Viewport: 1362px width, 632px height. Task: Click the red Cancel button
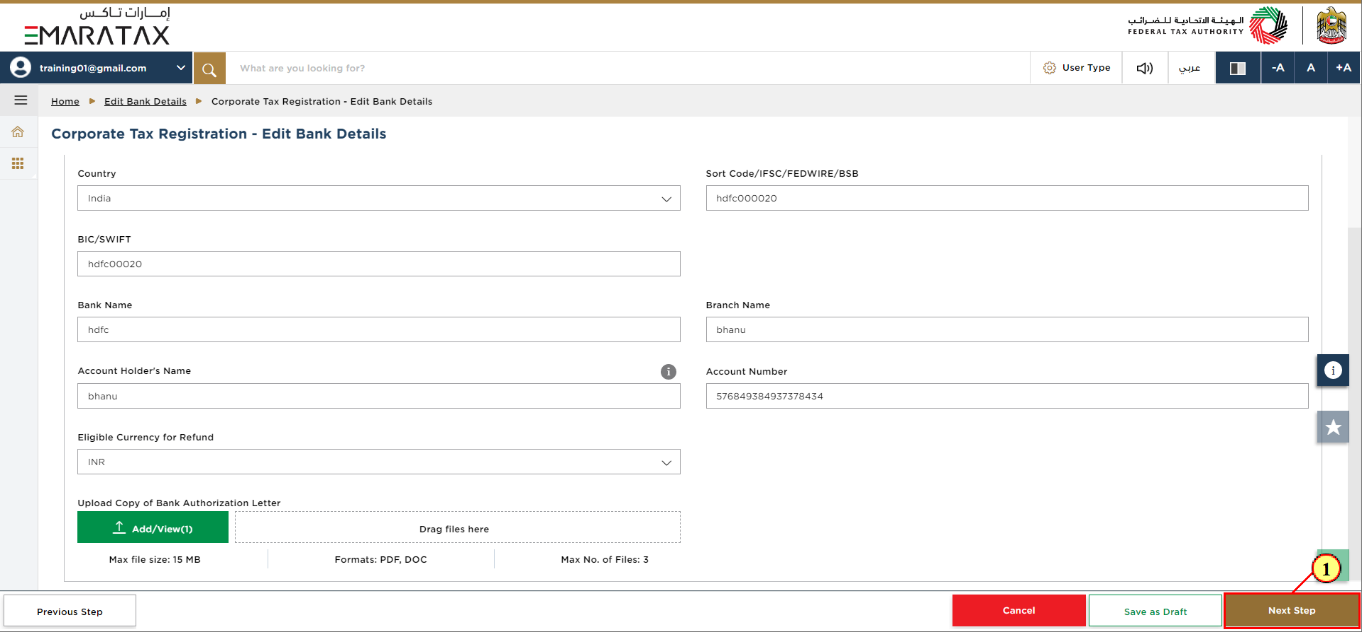(x=1019, y=610)
